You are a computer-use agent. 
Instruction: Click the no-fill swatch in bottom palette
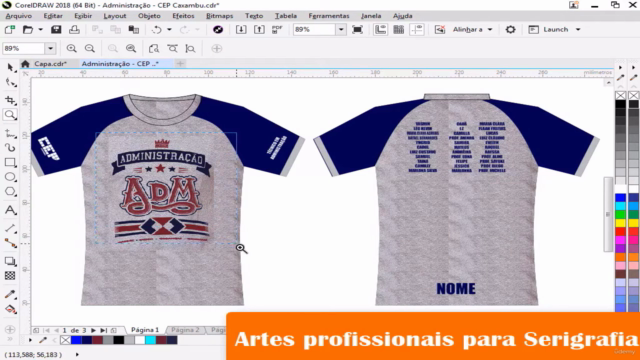click(65, 340)
